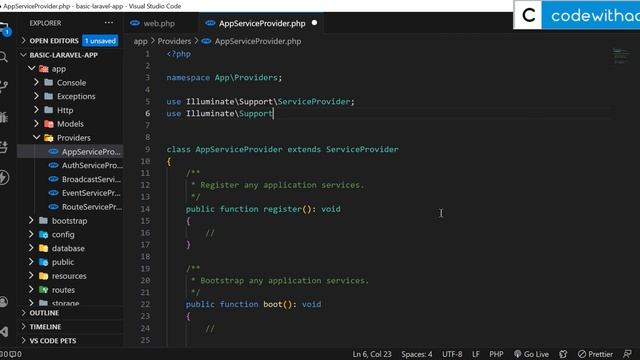Click 'public function boot(): void' line
Viewport: 640px width, 360px height.
[253, 304]
